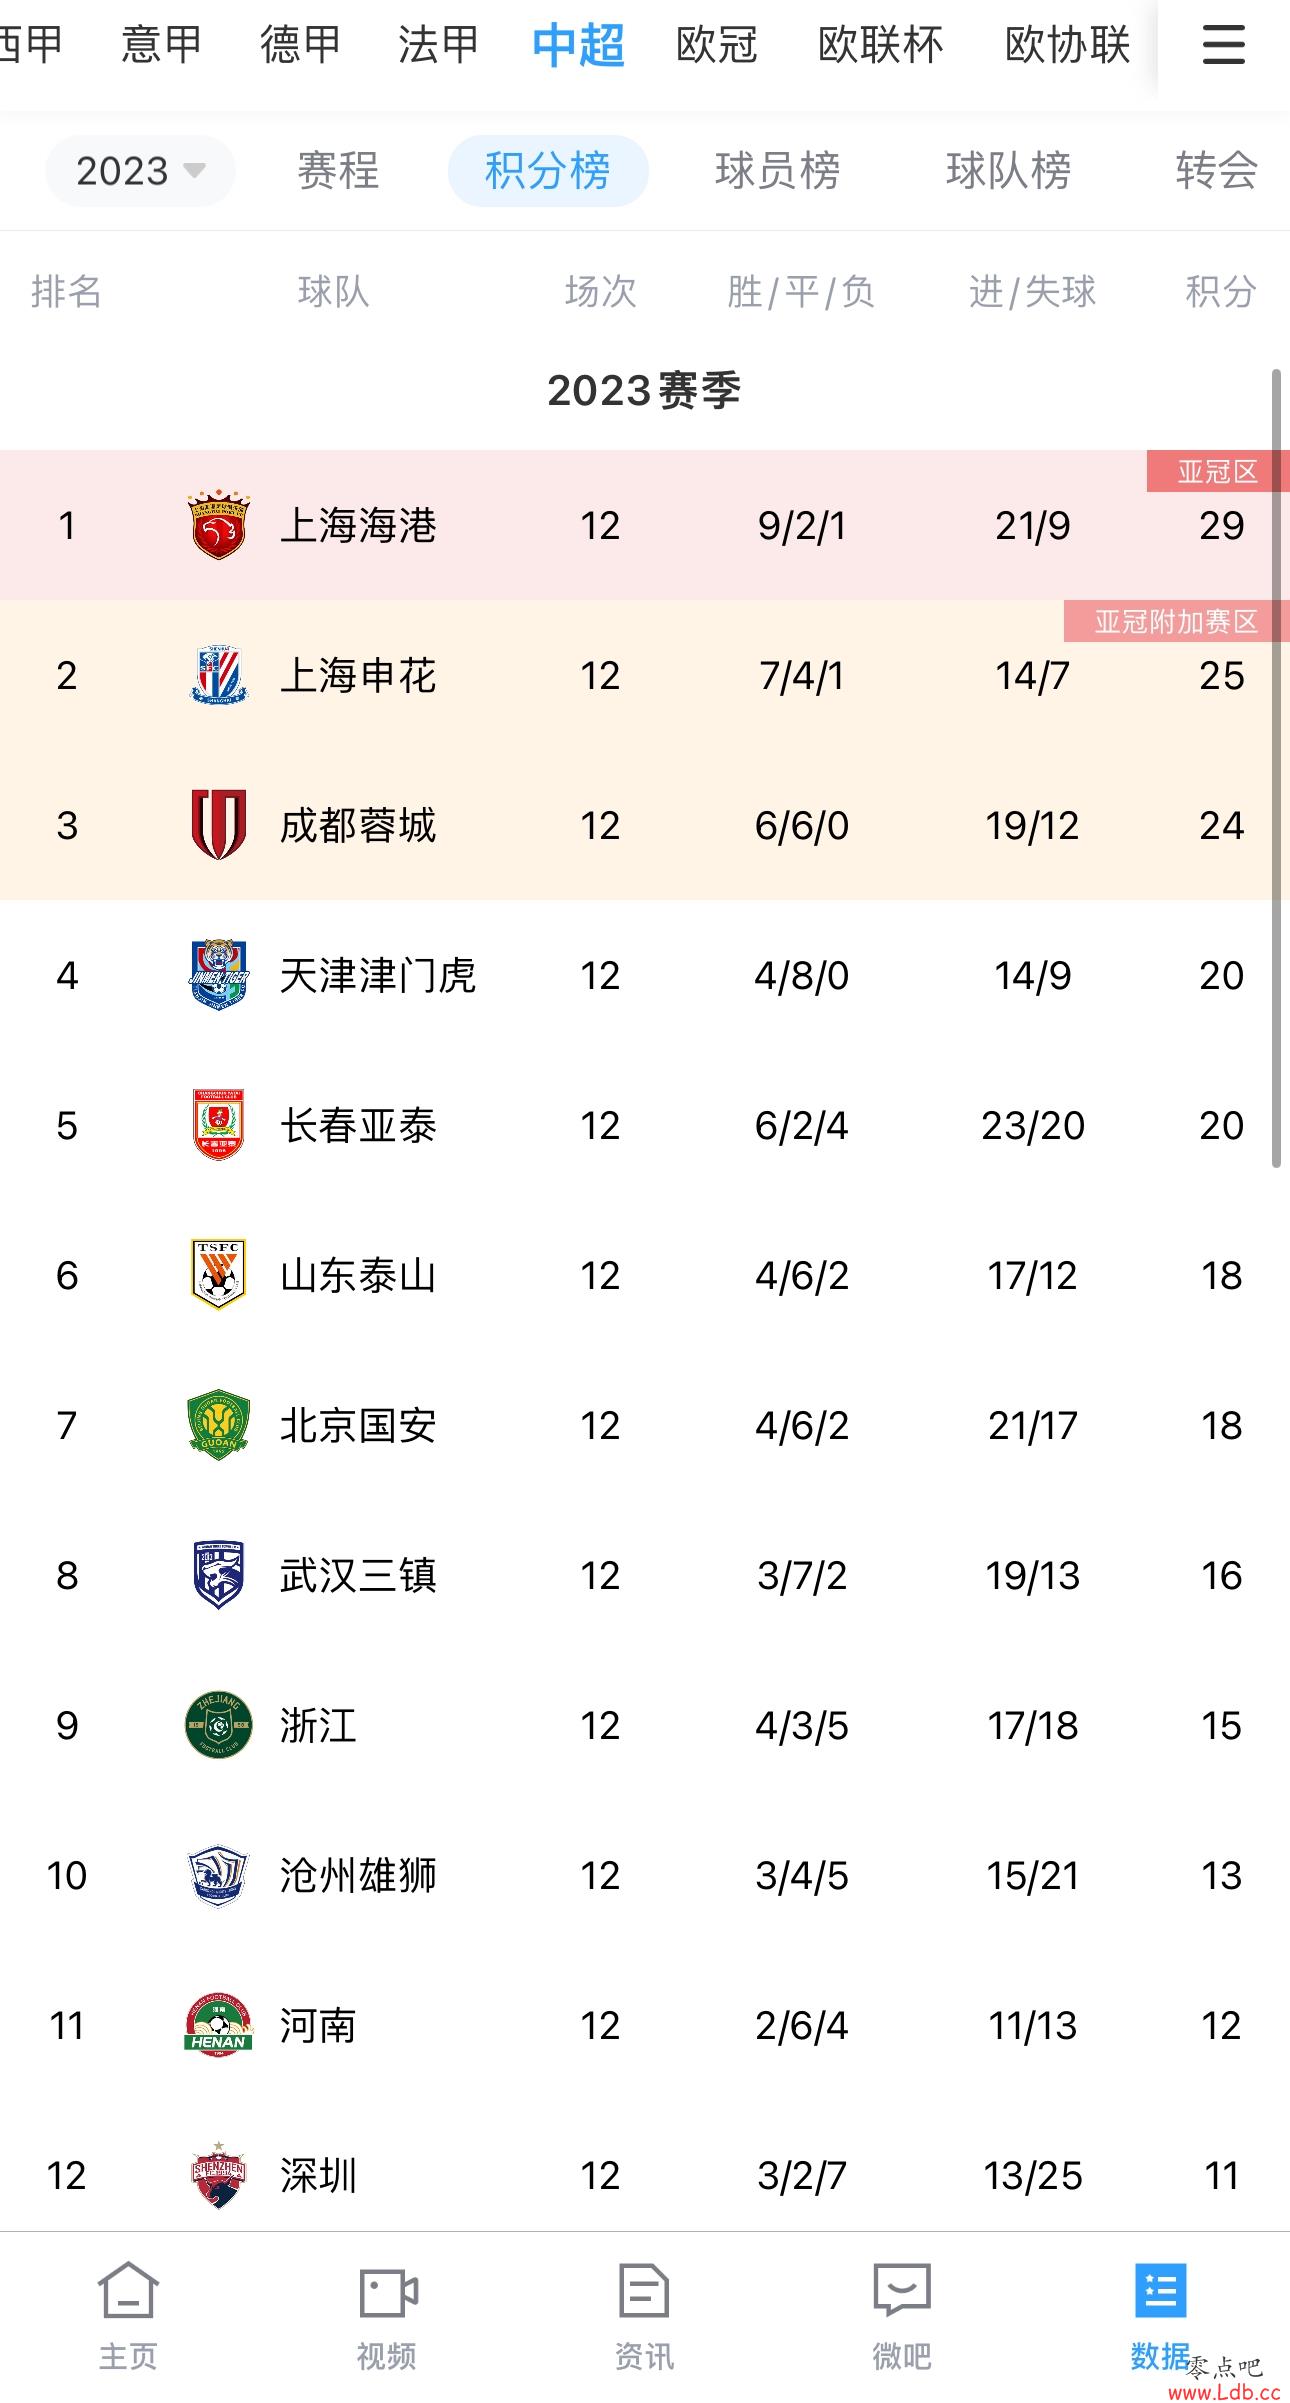This screenshot has width=1290, height=2403.
Task: Click the 浙江 team crest
Action: 219,1725
